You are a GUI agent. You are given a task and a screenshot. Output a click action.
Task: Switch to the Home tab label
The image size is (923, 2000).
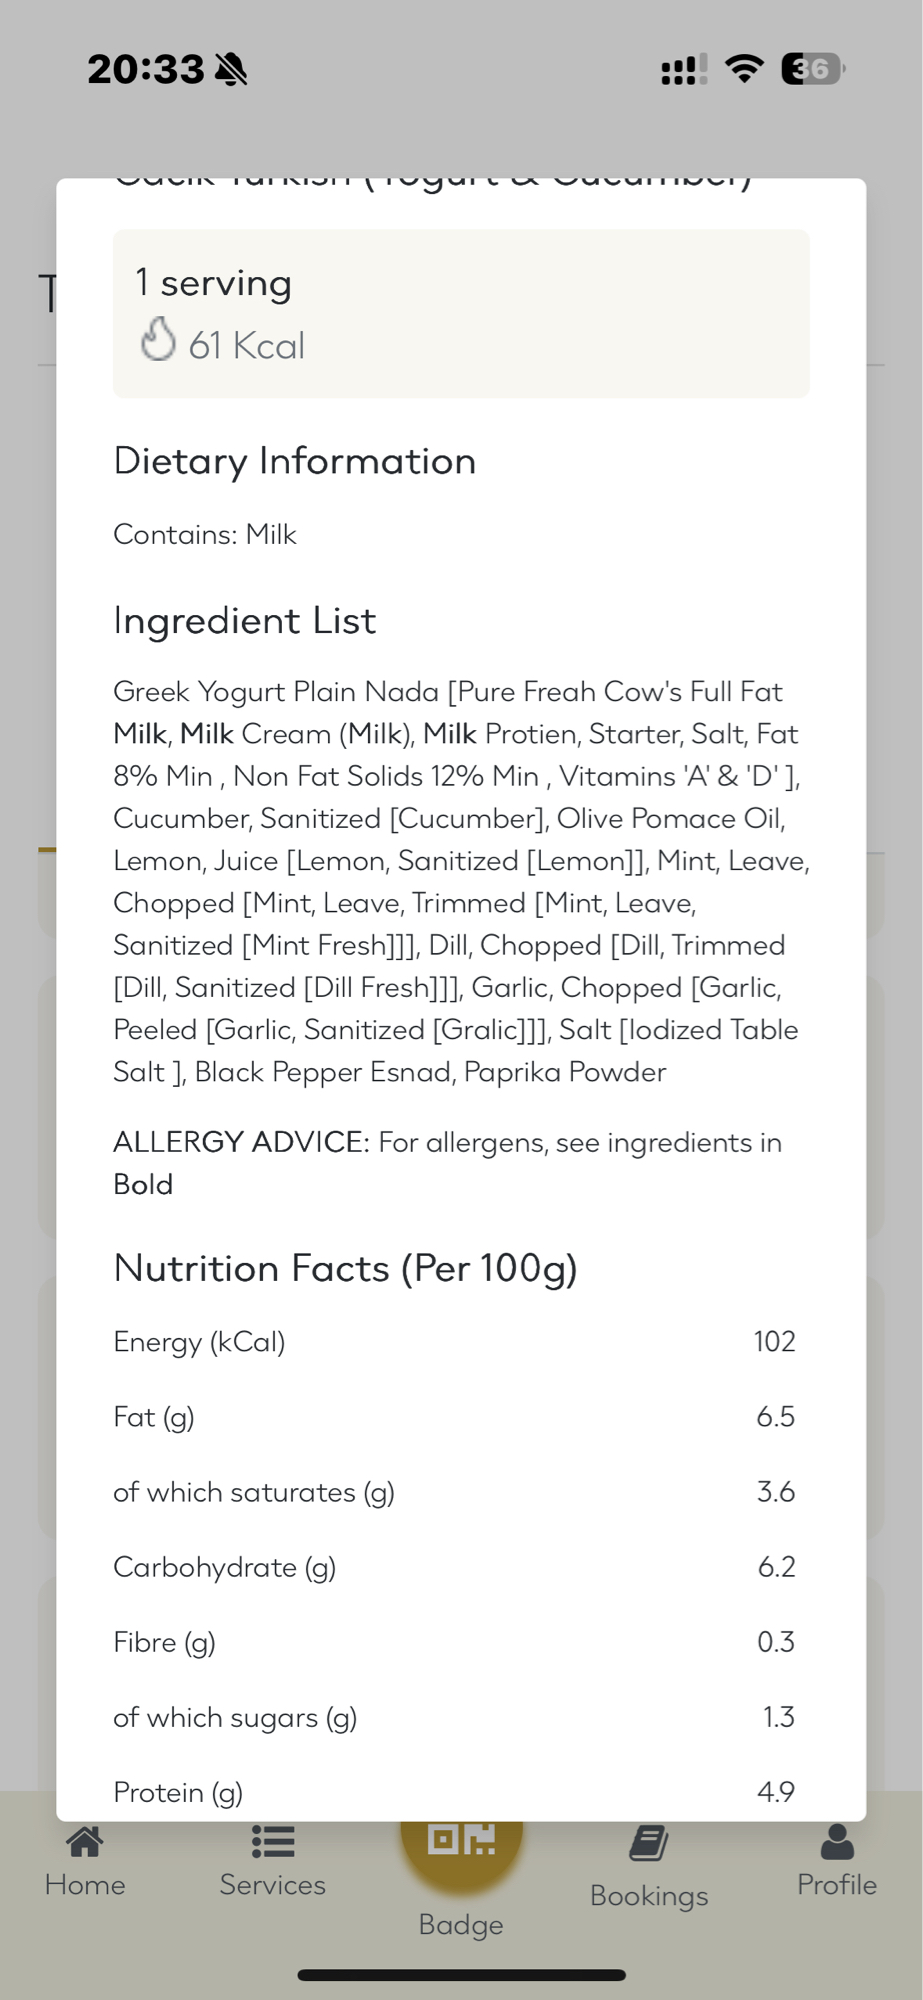(85, 1885)
